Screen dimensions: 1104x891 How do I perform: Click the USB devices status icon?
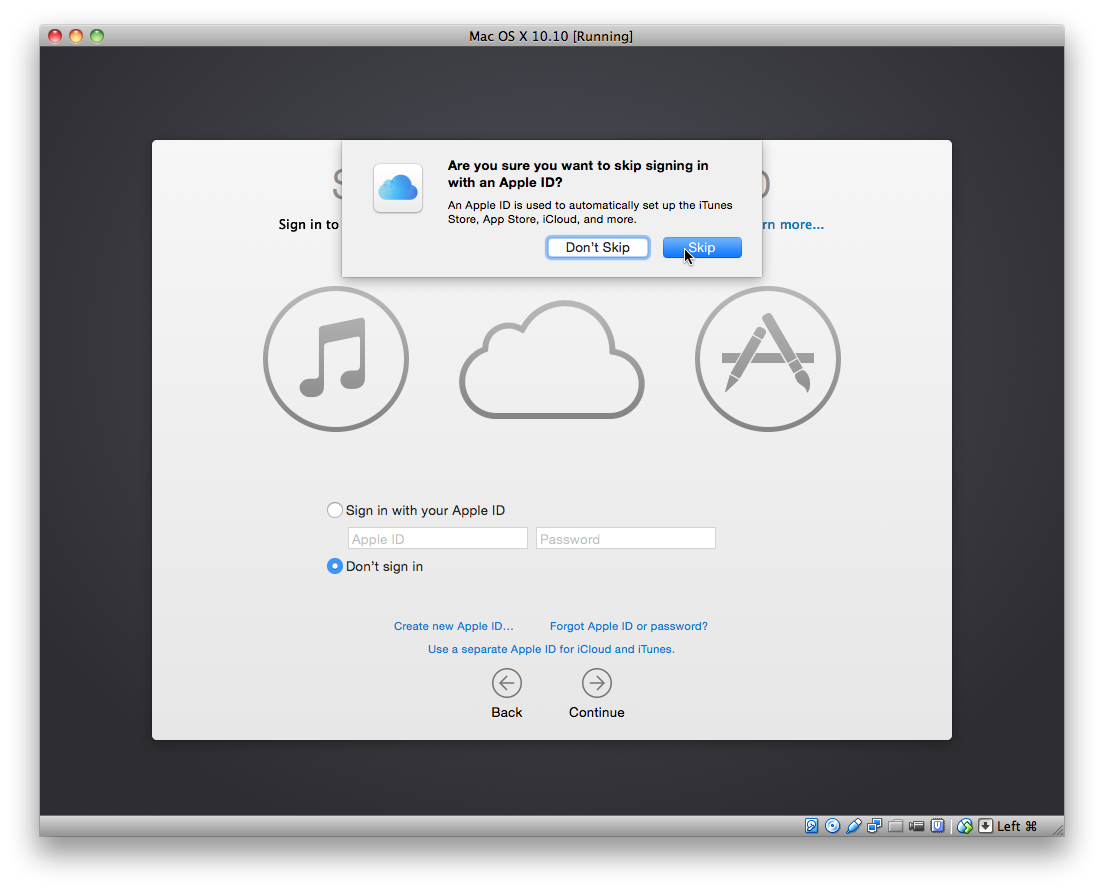[854, 826]
